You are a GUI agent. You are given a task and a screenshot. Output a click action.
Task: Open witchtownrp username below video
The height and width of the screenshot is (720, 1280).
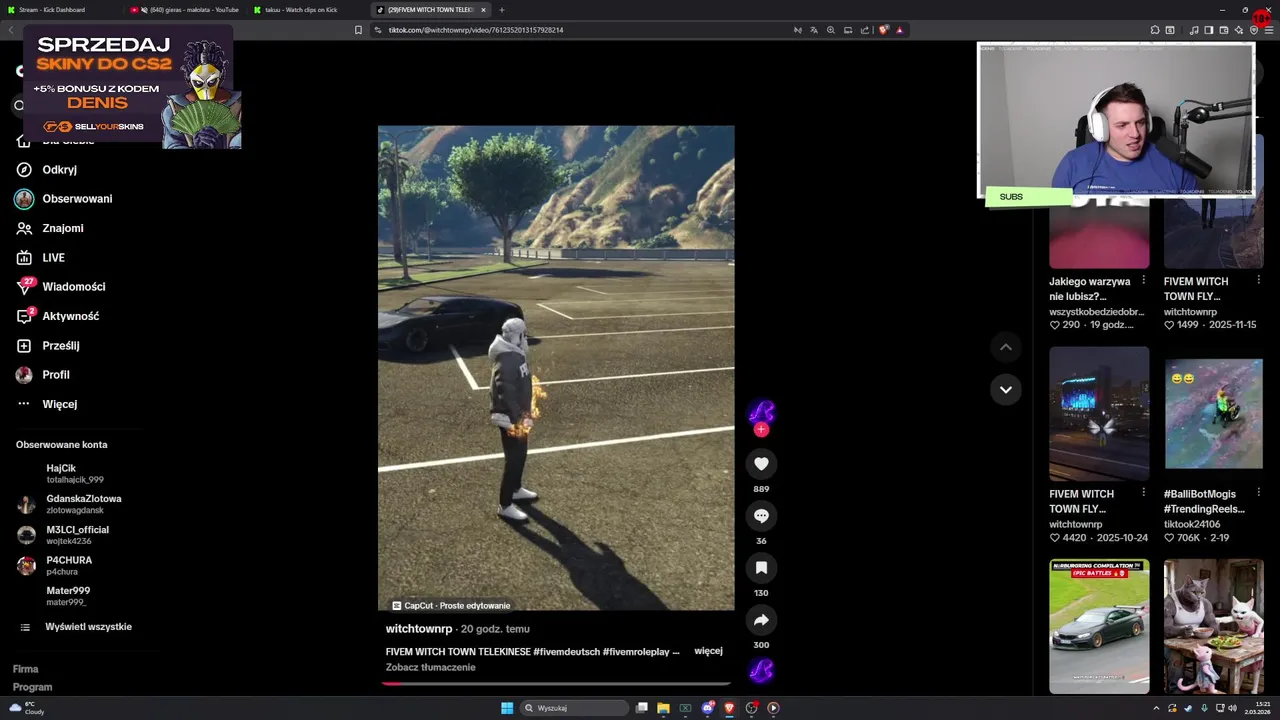click(419, 629)
